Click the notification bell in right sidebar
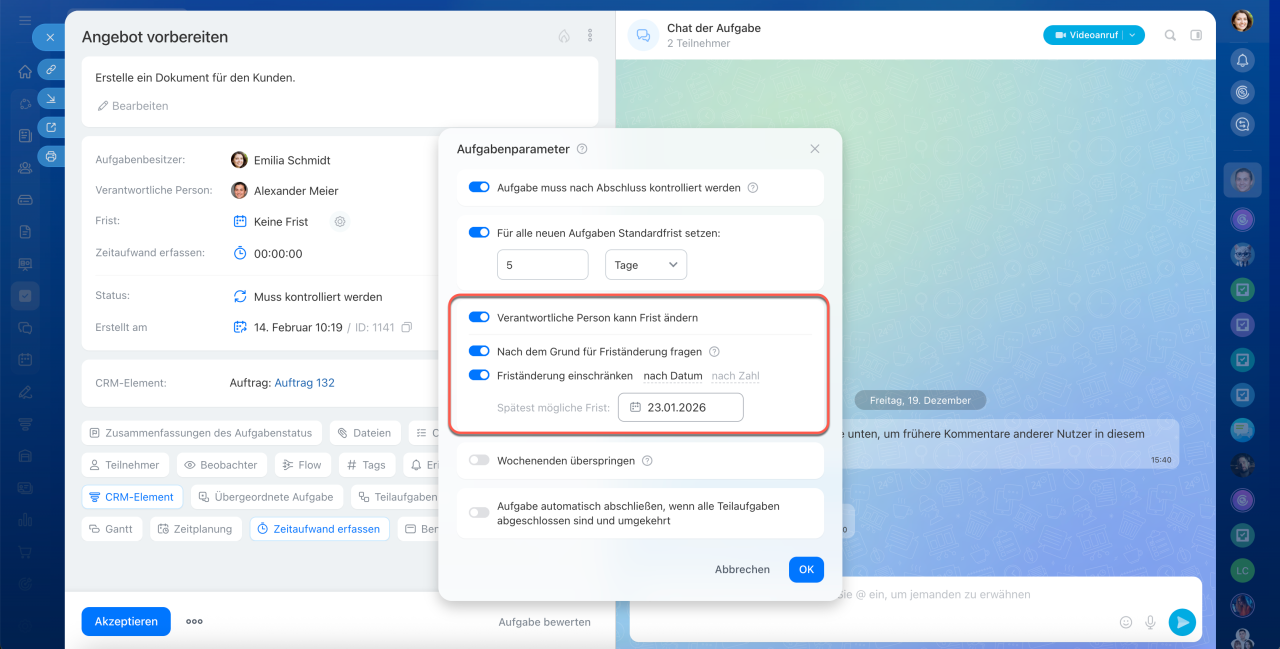1280x649 pixels. 1242,60
